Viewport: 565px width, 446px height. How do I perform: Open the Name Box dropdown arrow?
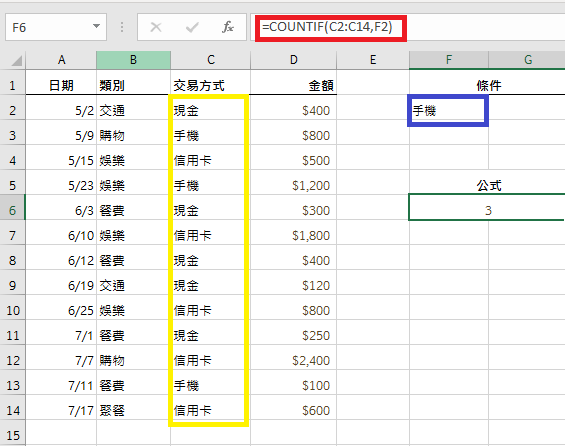96,26
